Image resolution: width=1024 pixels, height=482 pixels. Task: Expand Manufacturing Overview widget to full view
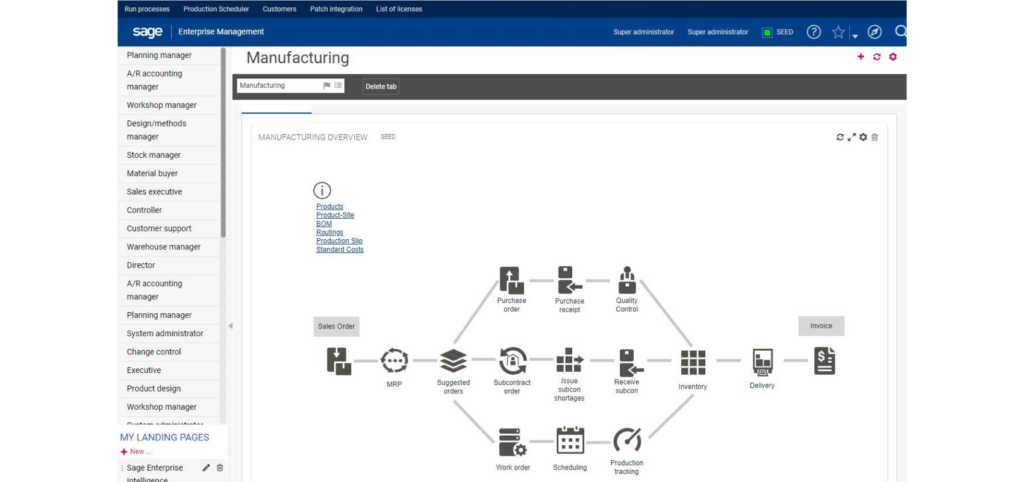click(852, 137)
